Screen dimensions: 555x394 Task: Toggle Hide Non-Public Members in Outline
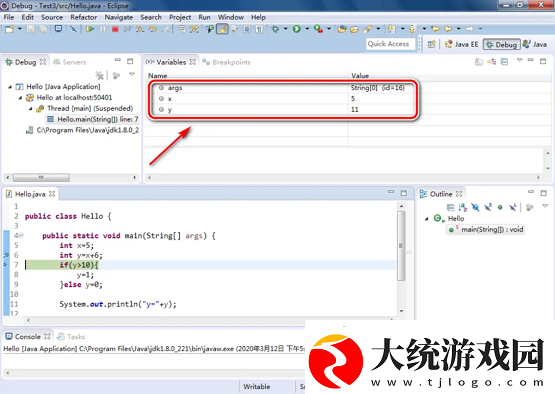pos(500,207)
